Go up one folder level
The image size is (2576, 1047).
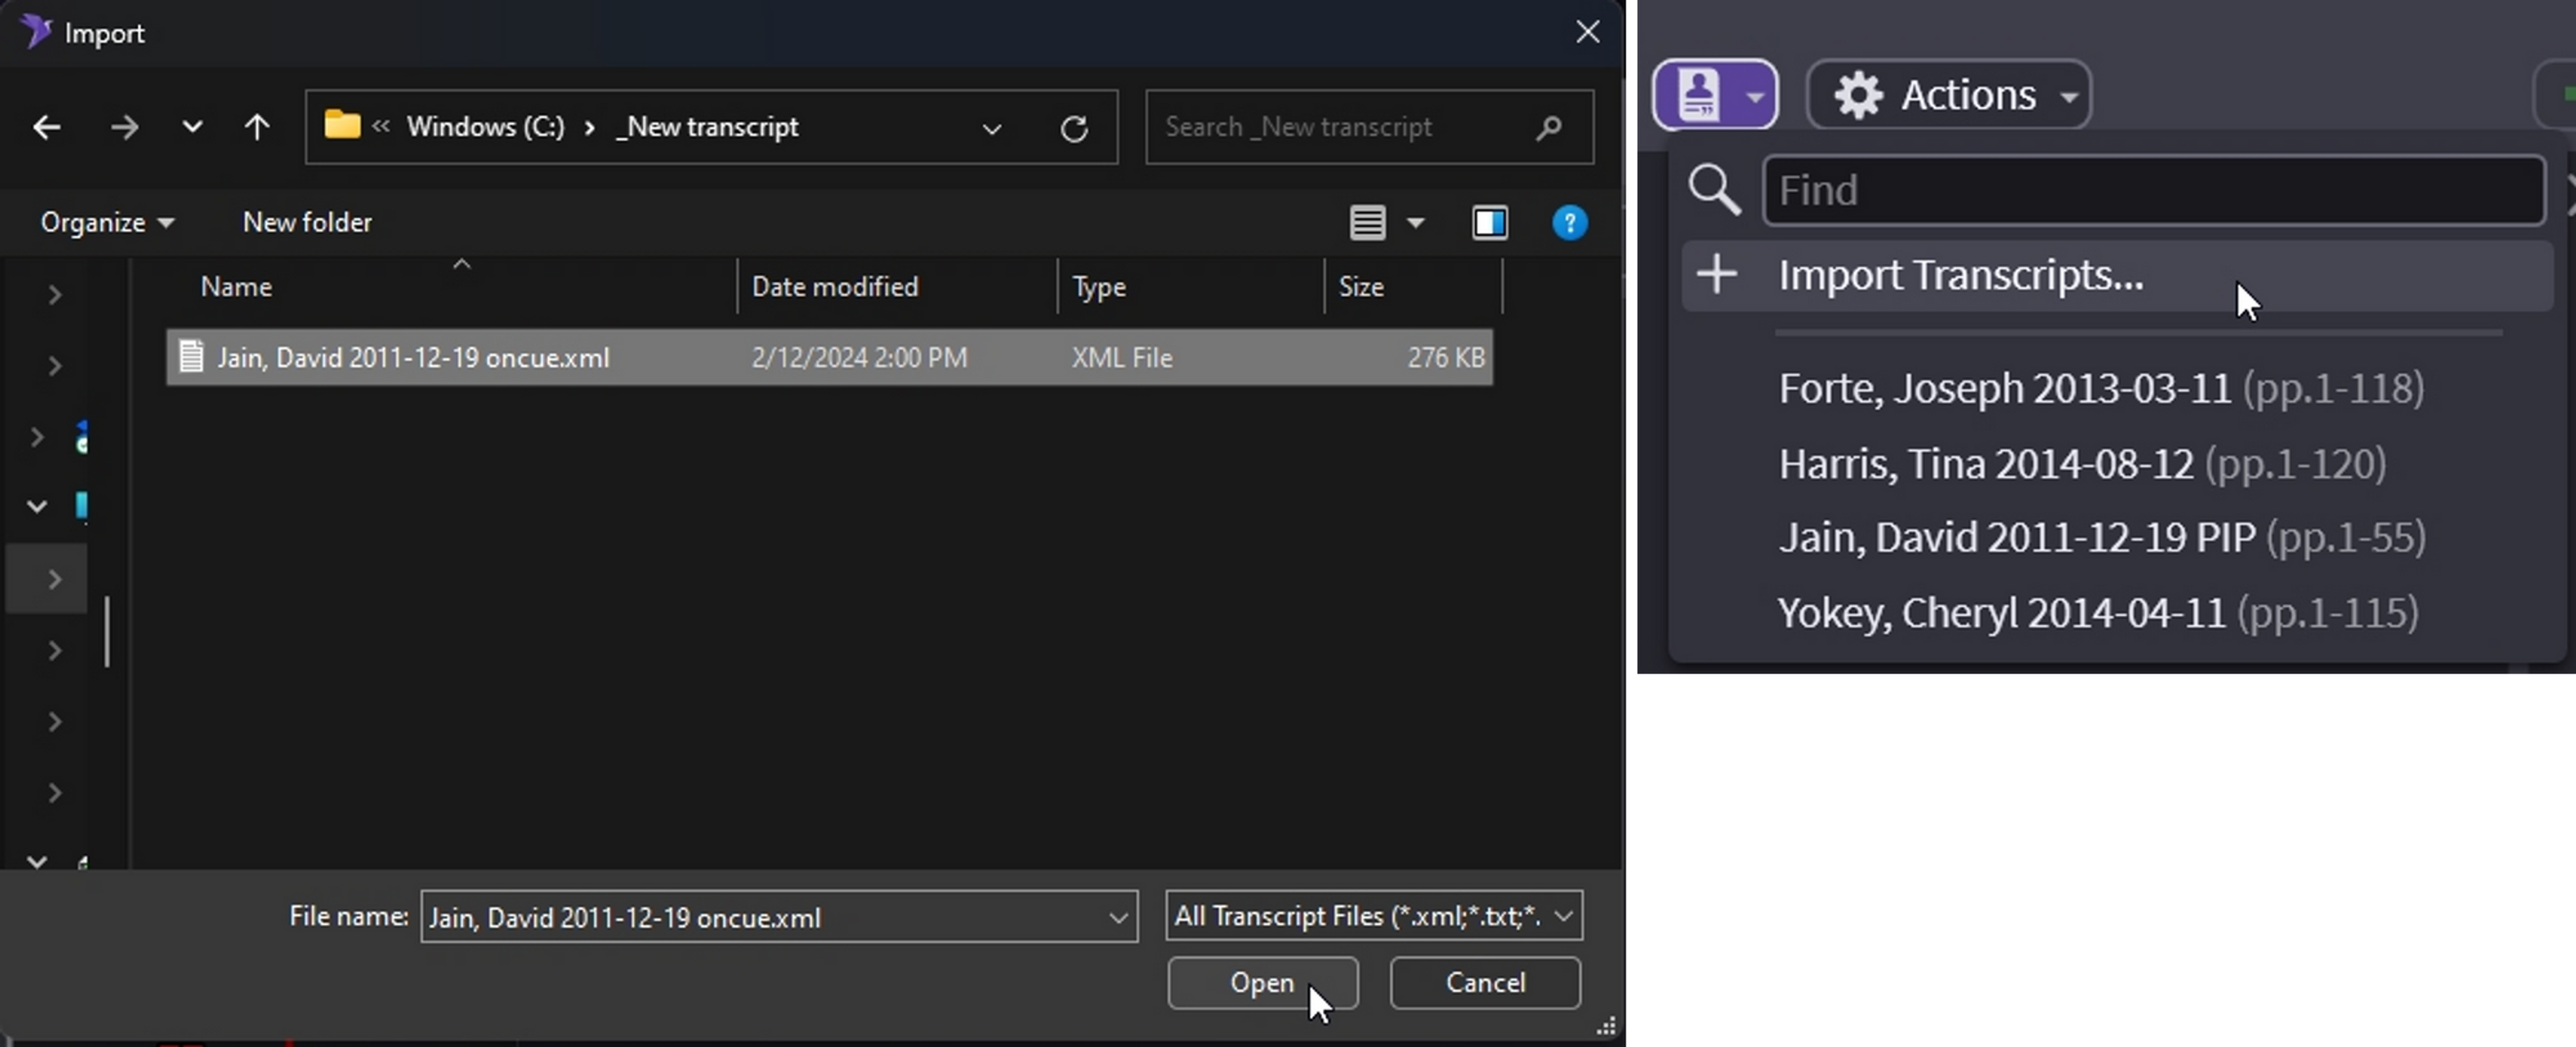point(257,127)
